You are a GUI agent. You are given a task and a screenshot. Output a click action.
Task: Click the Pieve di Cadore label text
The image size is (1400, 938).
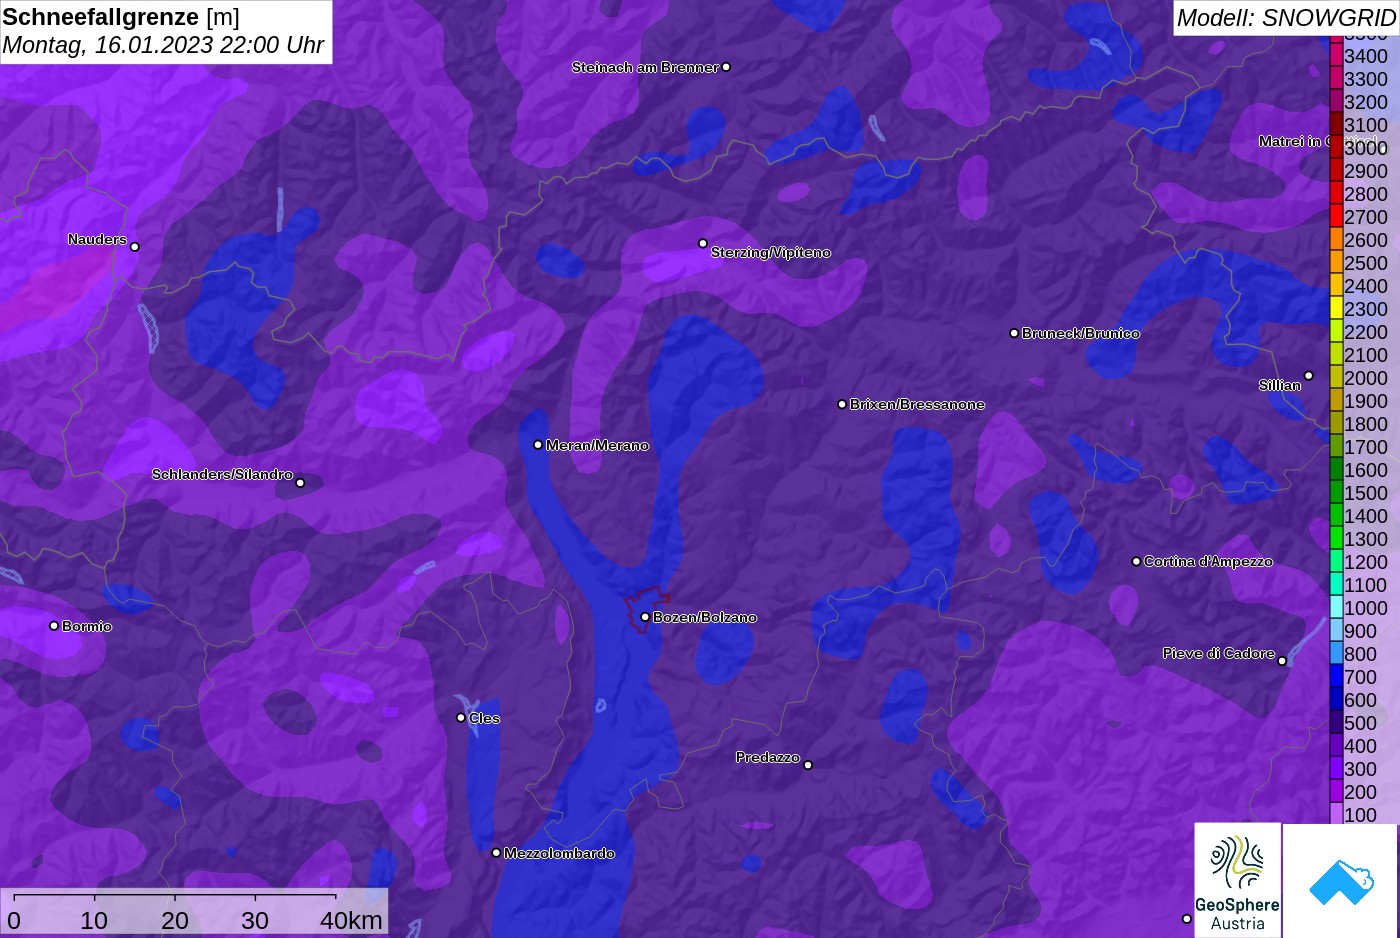tap(1219, 653)
